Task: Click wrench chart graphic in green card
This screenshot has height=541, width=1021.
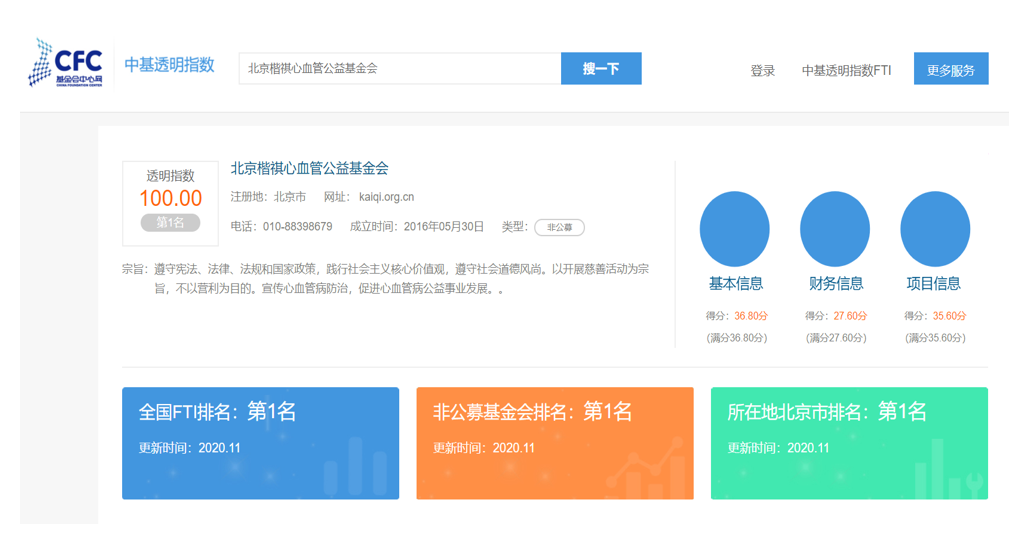Action: [948, 469]
